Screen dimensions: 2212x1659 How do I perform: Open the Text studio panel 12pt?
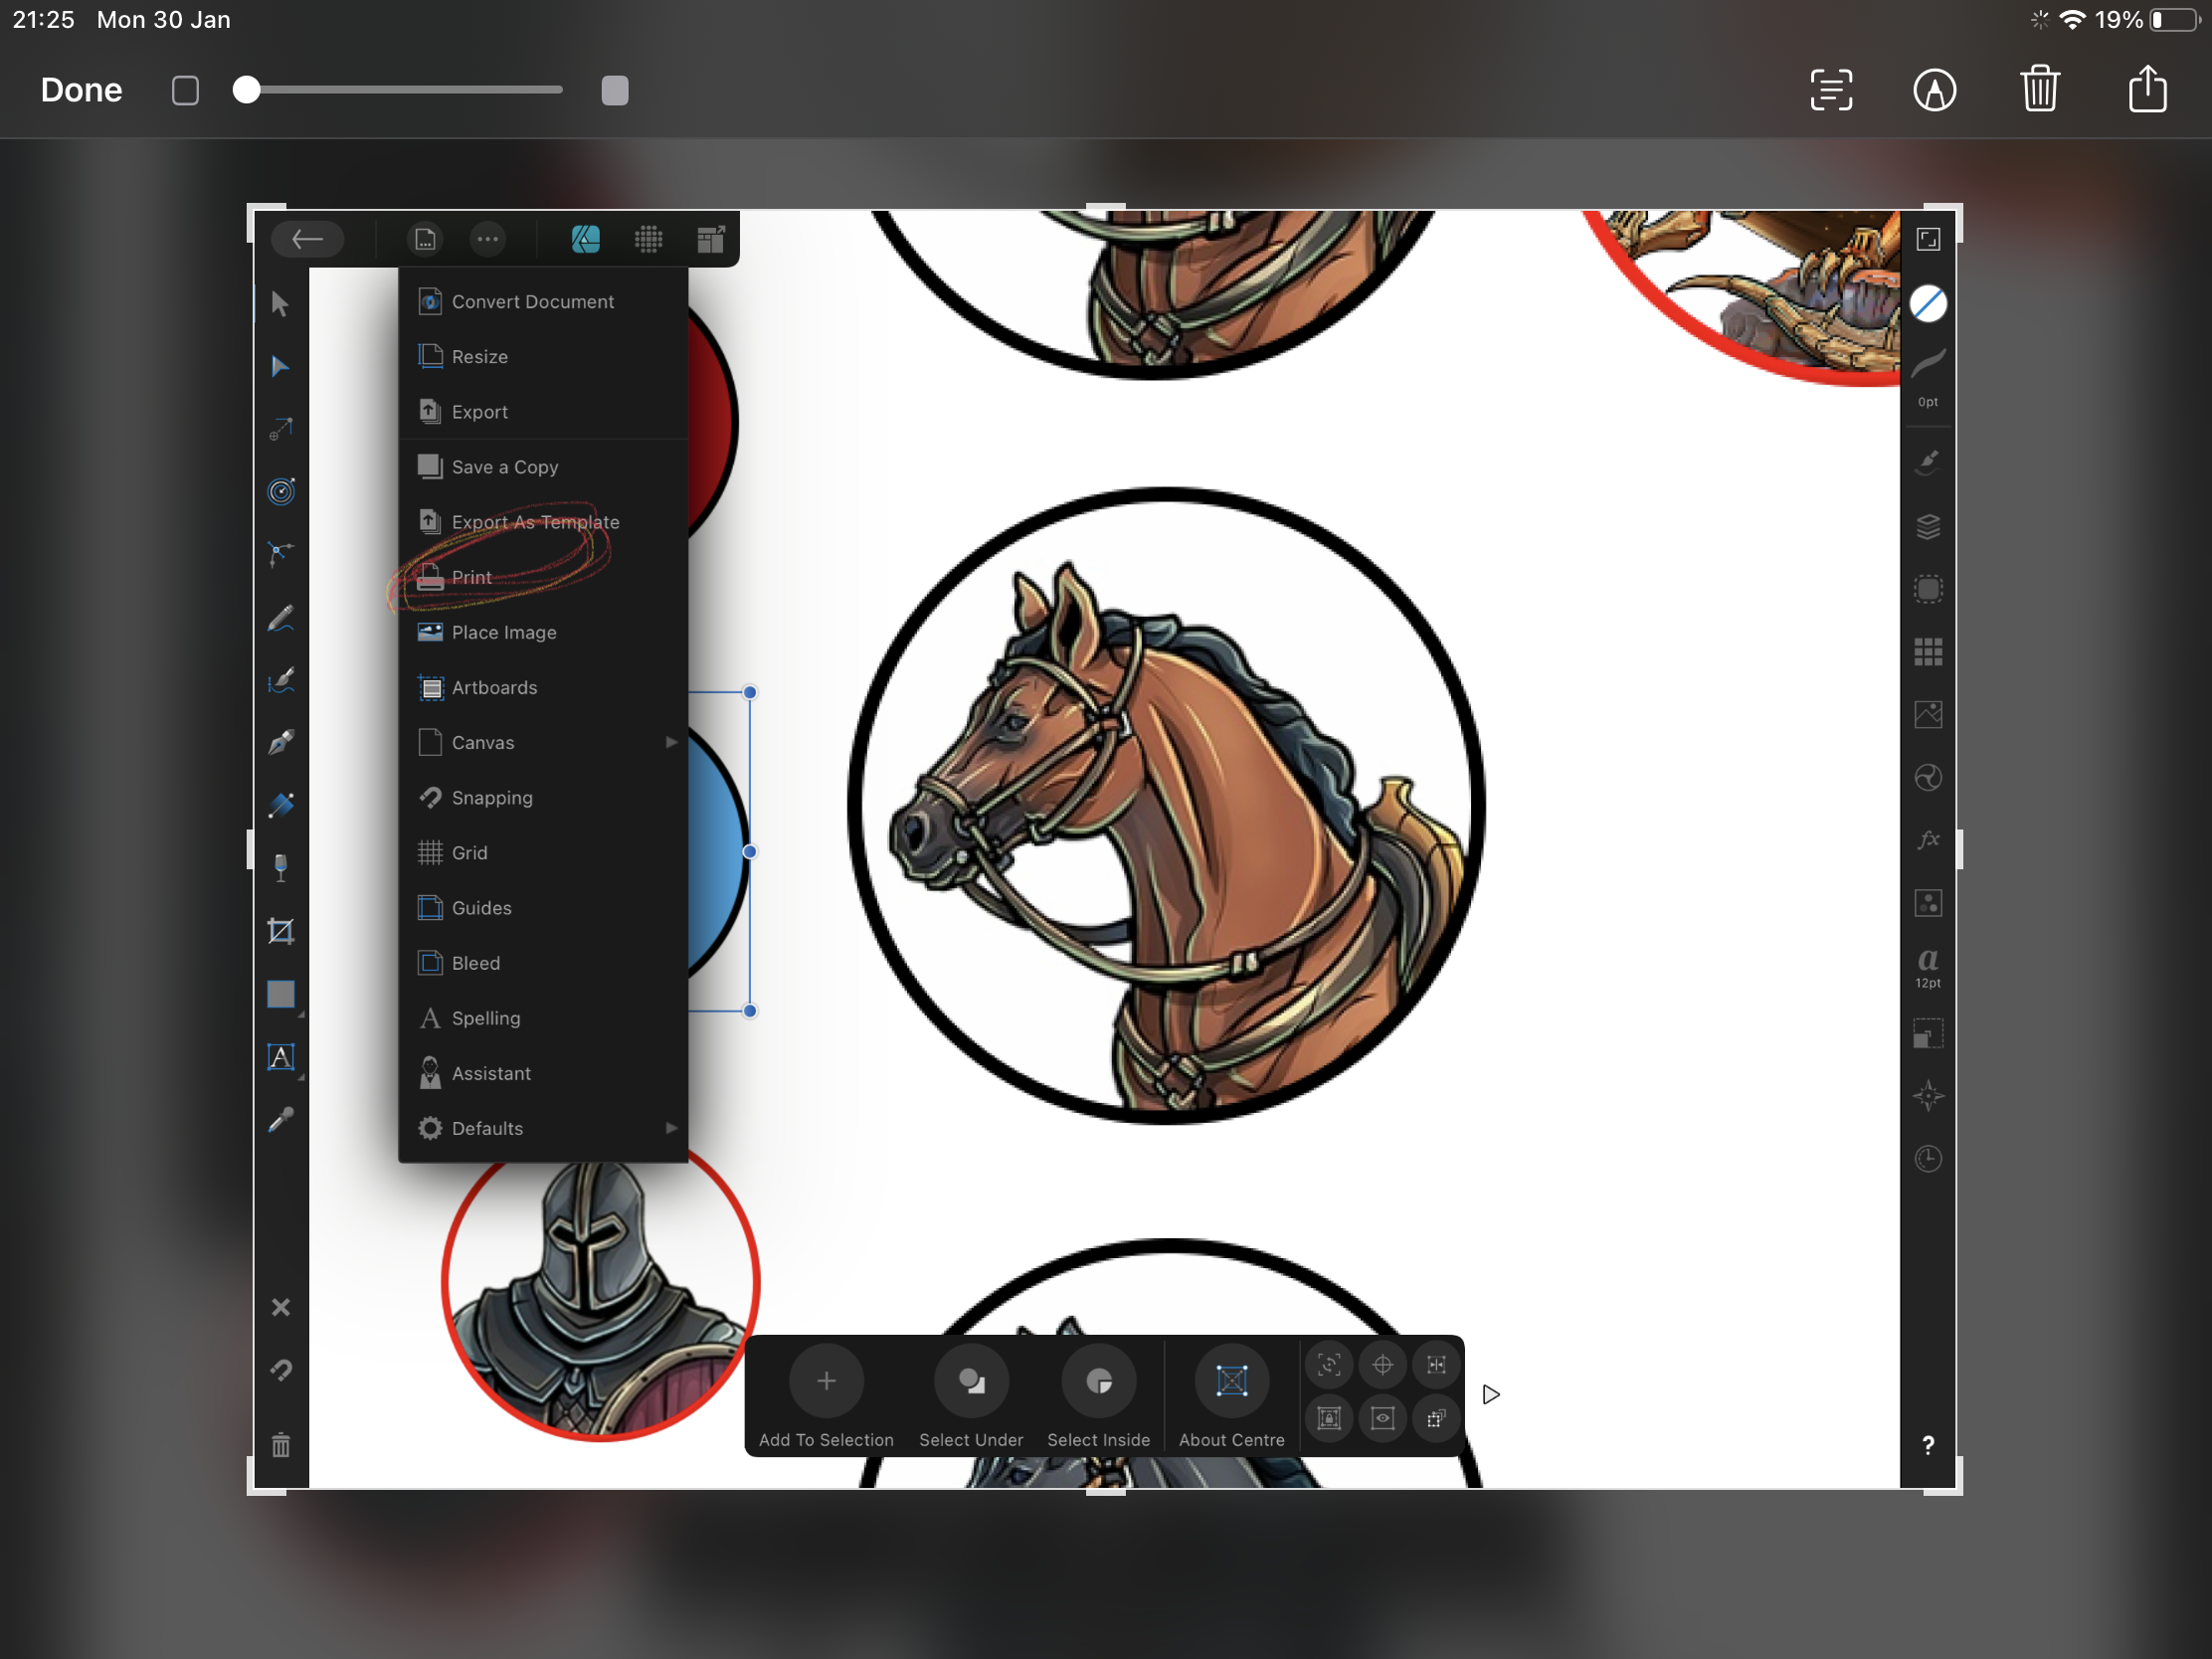[x=1928, y=967]
